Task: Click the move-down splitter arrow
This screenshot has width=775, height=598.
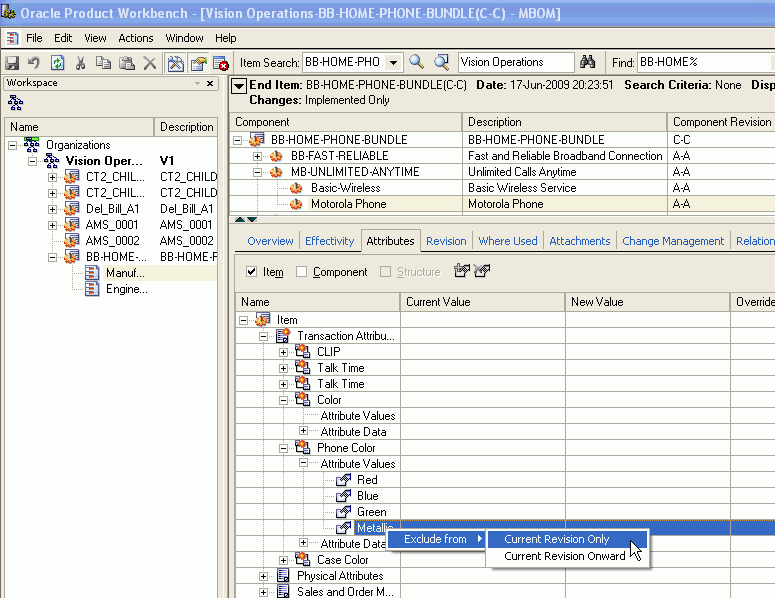Action: [252, 219]
